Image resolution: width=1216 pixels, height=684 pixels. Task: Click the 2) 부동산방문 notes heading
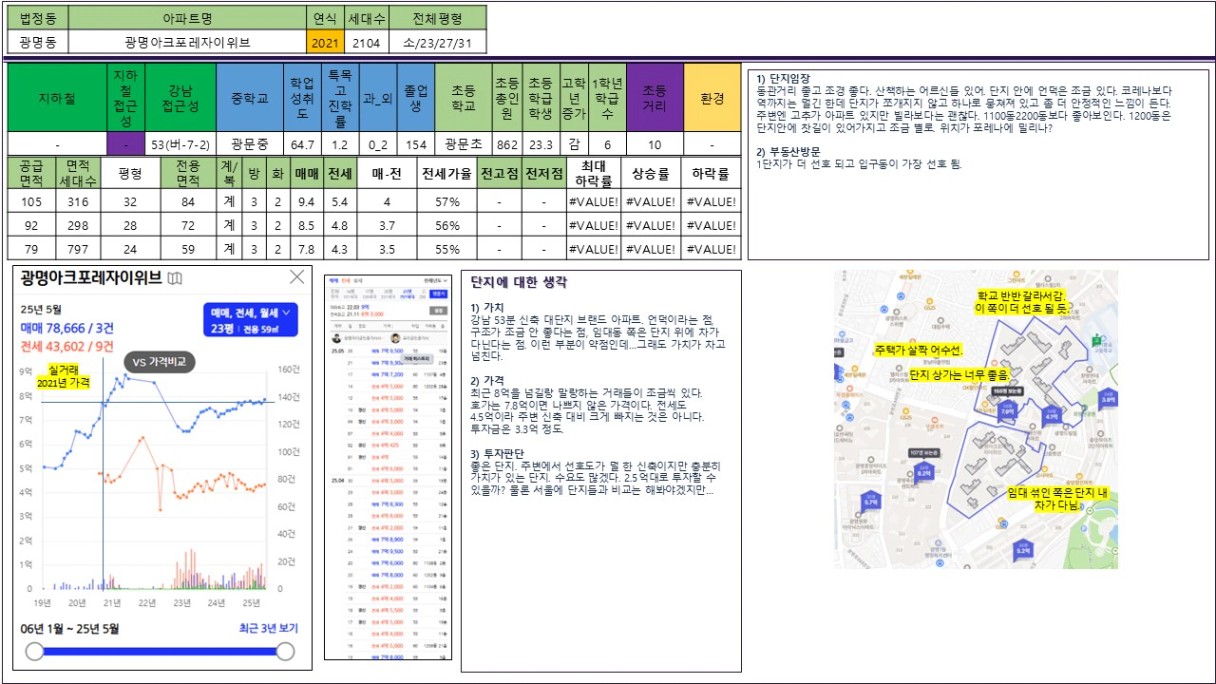click(x=789, y=153)
